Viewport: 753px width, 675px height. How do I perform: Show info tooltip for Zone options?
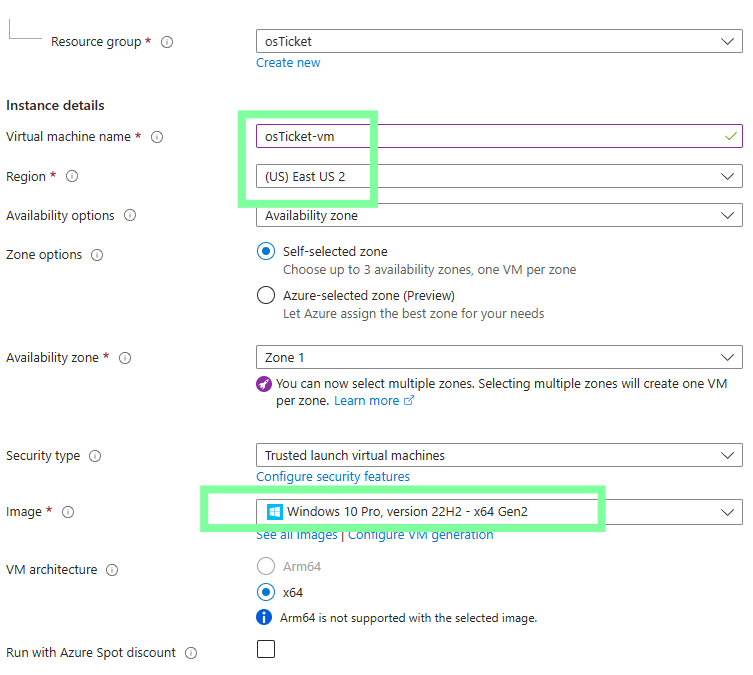pos(97,255)
